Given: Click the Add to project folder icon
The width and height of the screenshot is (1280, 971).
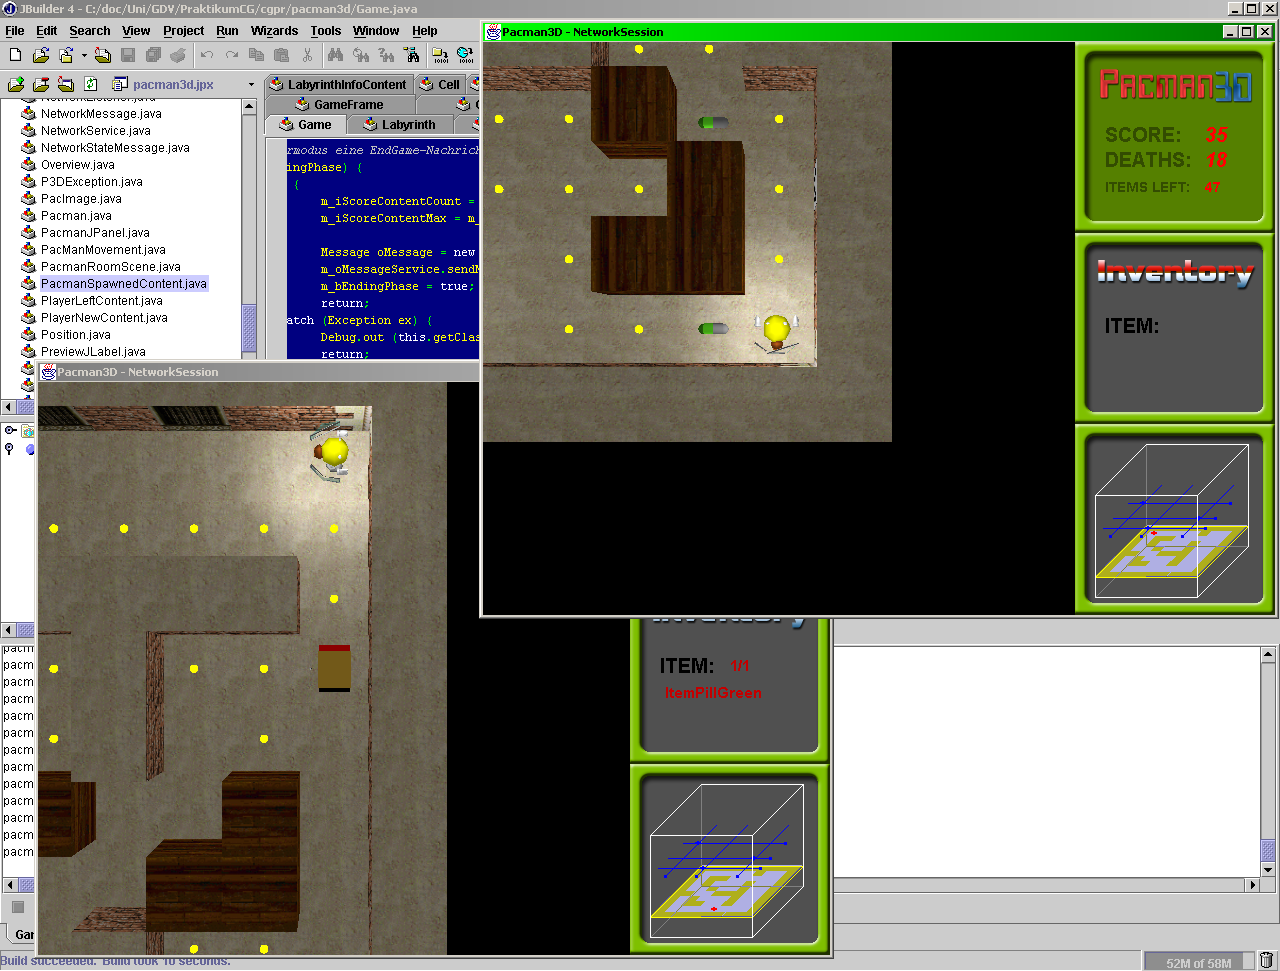Looking at the screenshot, I should [16, 84].
